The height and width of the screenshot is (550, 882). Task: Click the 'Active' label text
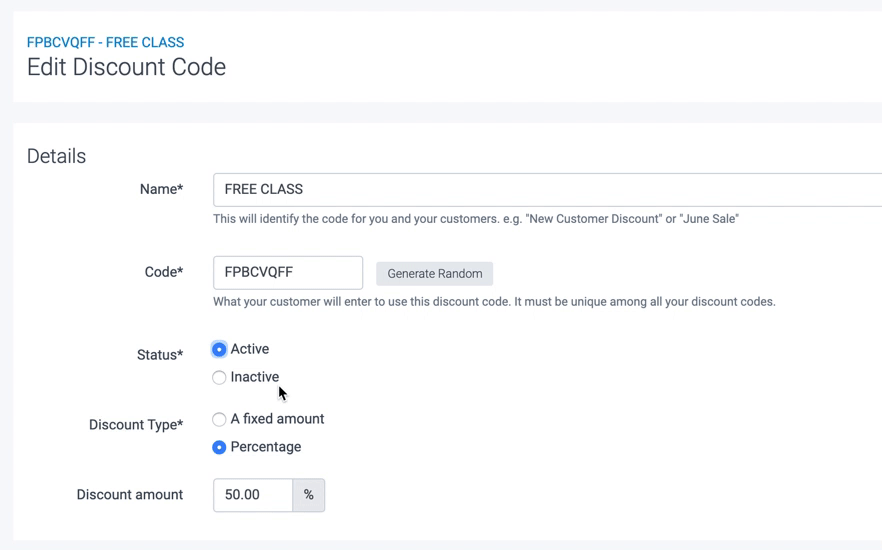tap(250, 349)
